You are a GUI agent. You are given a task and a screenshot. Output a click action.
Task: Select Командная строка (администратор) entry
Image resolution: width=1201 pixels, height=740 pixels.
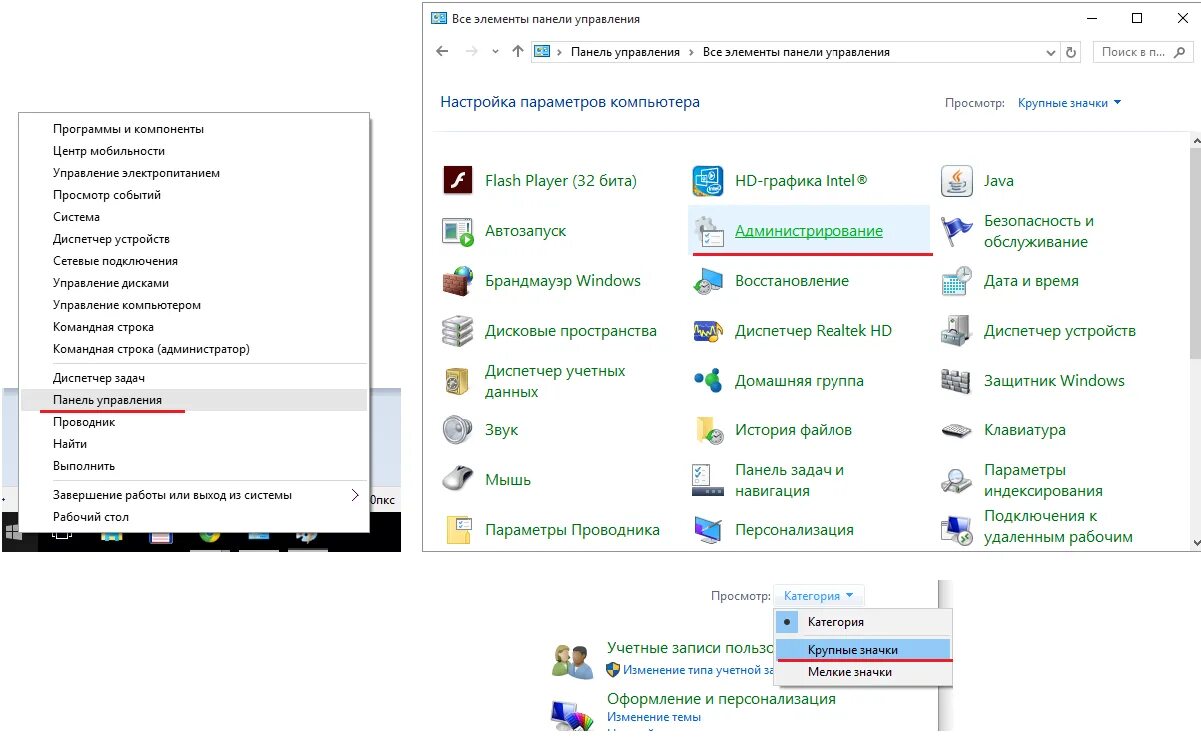(195, 349)
